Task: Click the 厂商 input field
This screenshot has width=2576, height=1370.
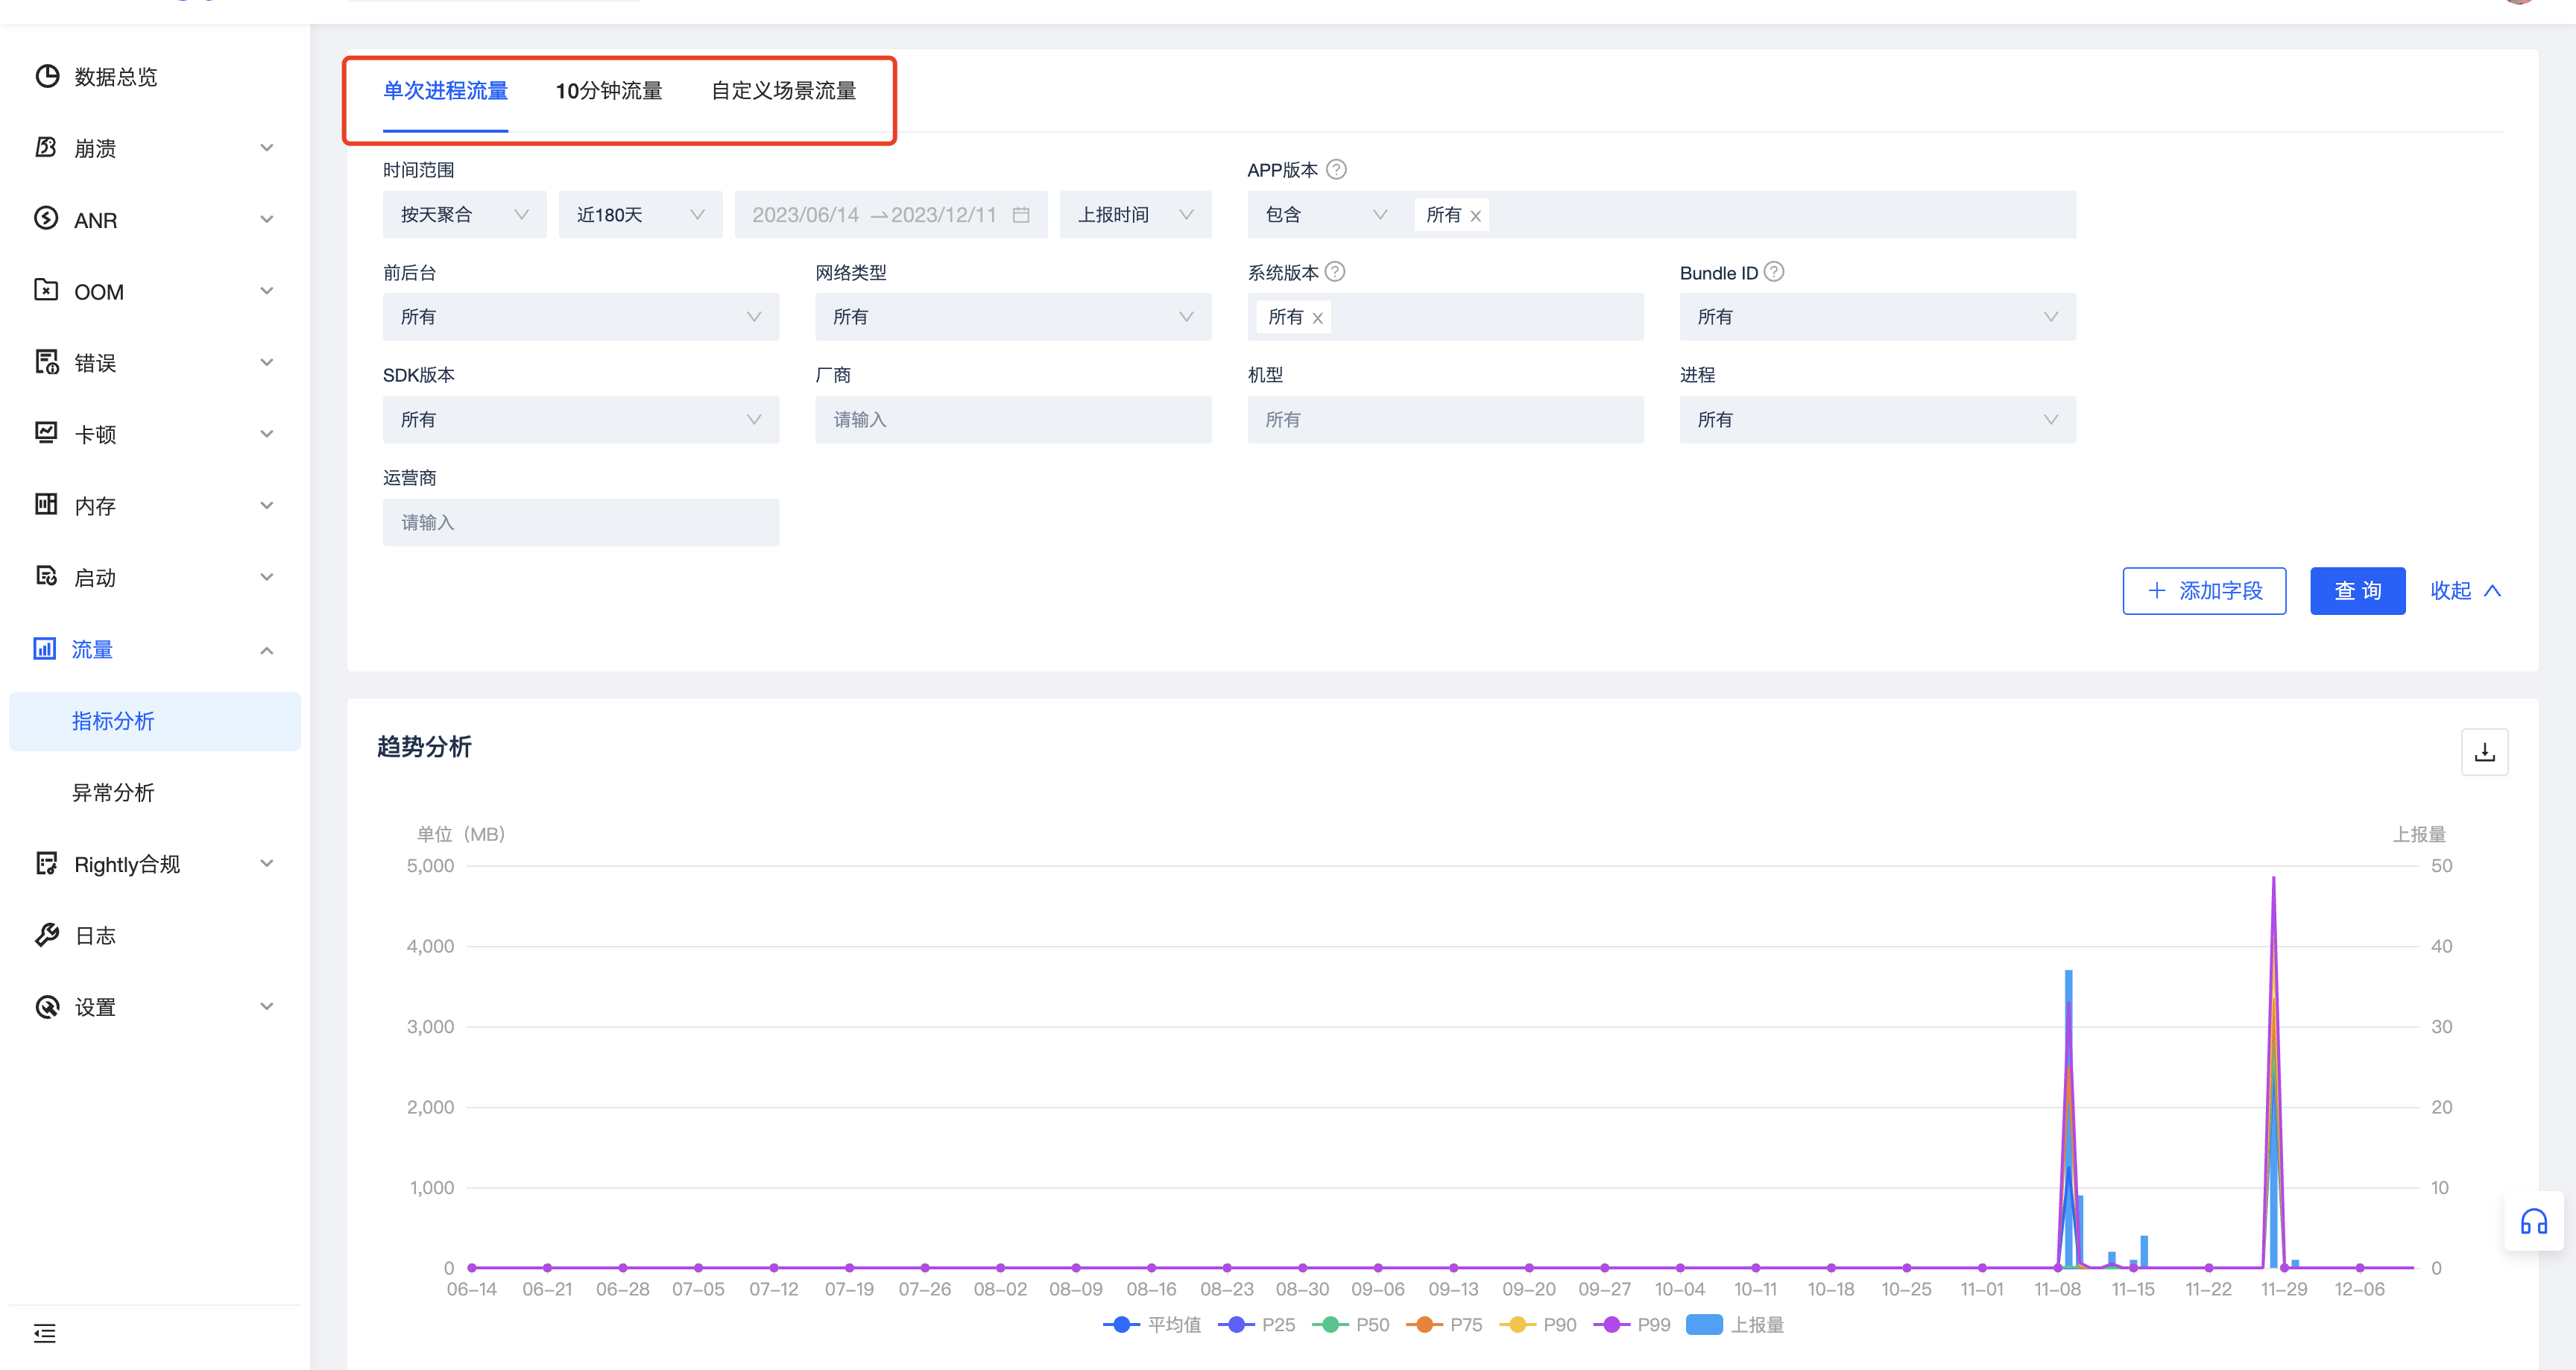Action: (1012, 420)
